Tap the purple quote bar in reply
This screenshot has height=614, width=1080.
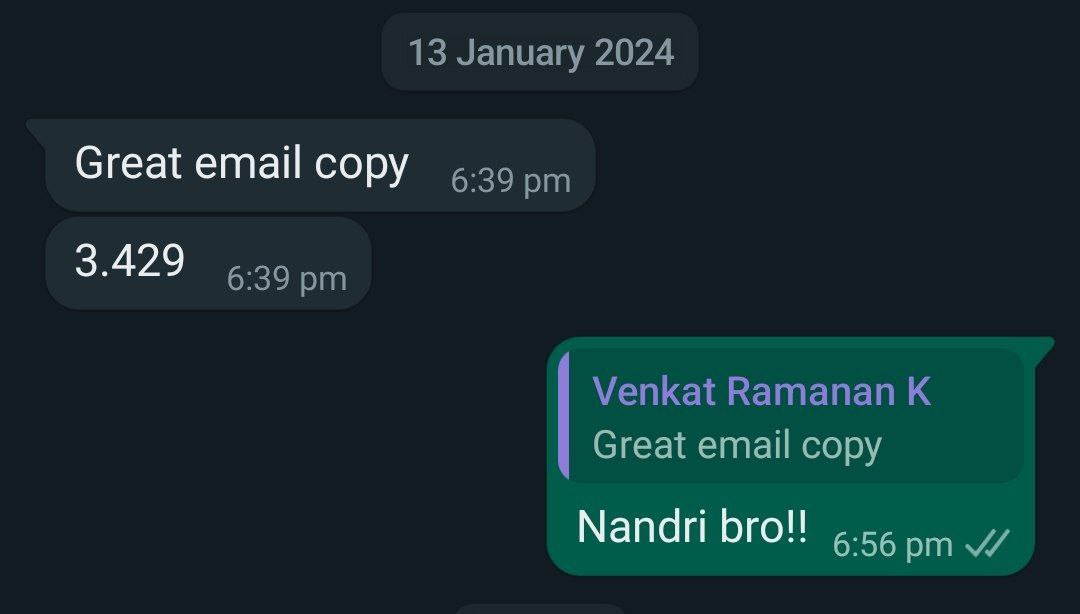563,415
